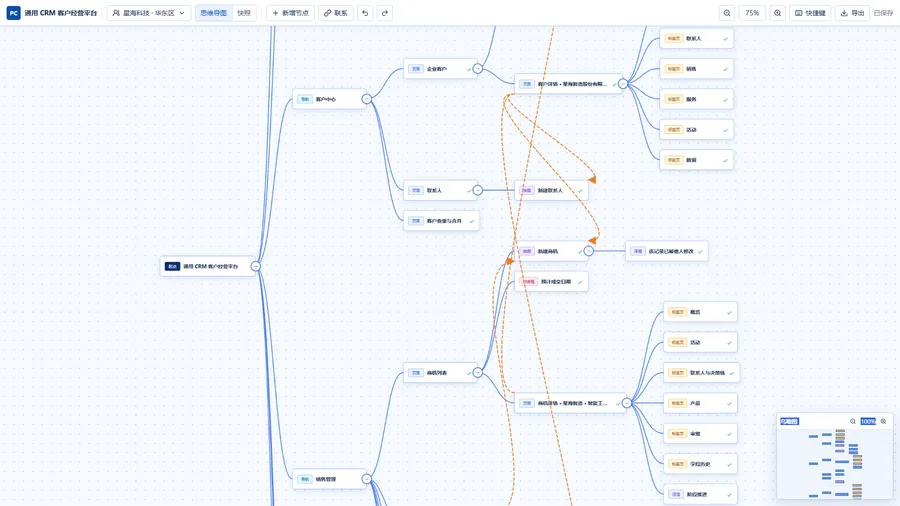Collapse the root 通用 CRM 客户经营平台 node
The height and width of the screenshot is (506, 900).
point(255,266)
